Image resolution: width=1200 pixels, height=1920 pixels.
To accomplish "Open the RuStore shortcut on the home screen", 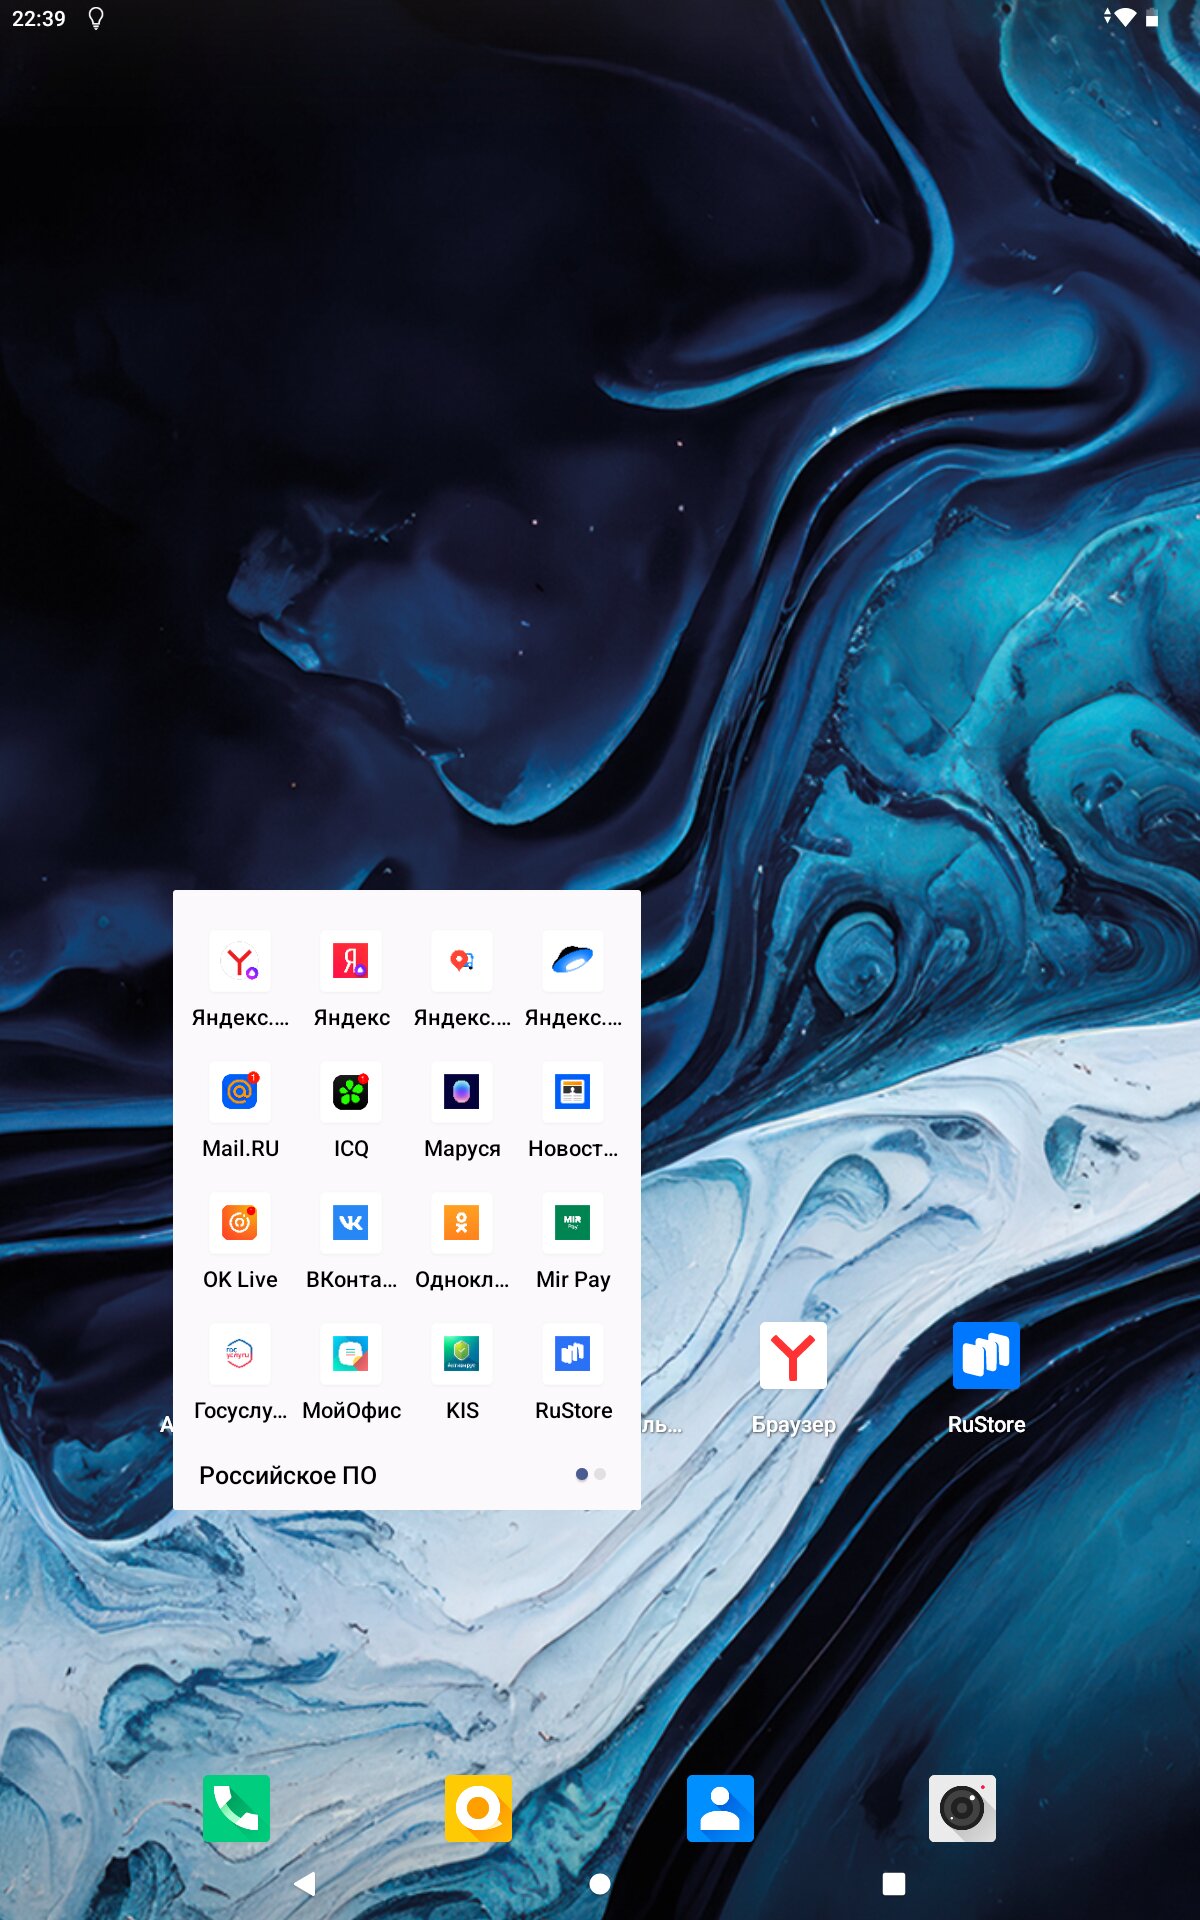I will click(x=986, y=1356).
